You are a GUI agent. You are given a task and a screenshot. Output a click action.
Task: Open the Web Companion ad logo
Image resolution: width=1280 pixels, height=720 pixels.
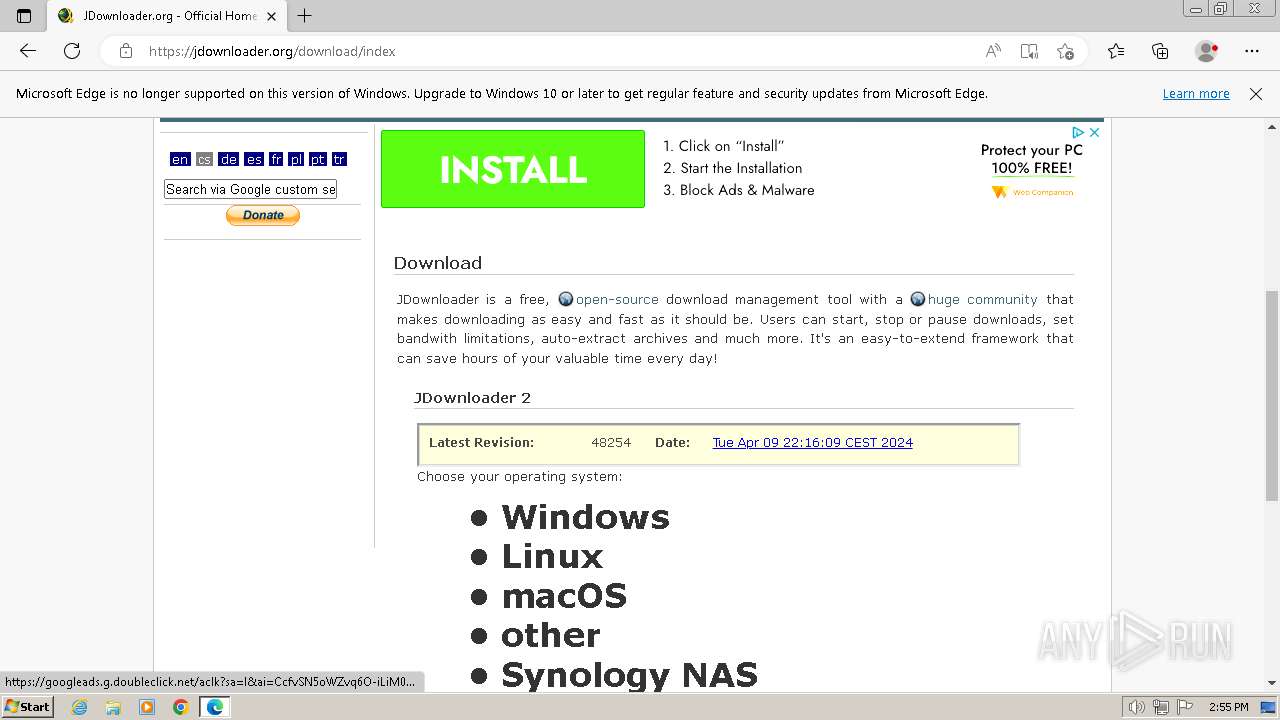click(x=1032, y=192)
